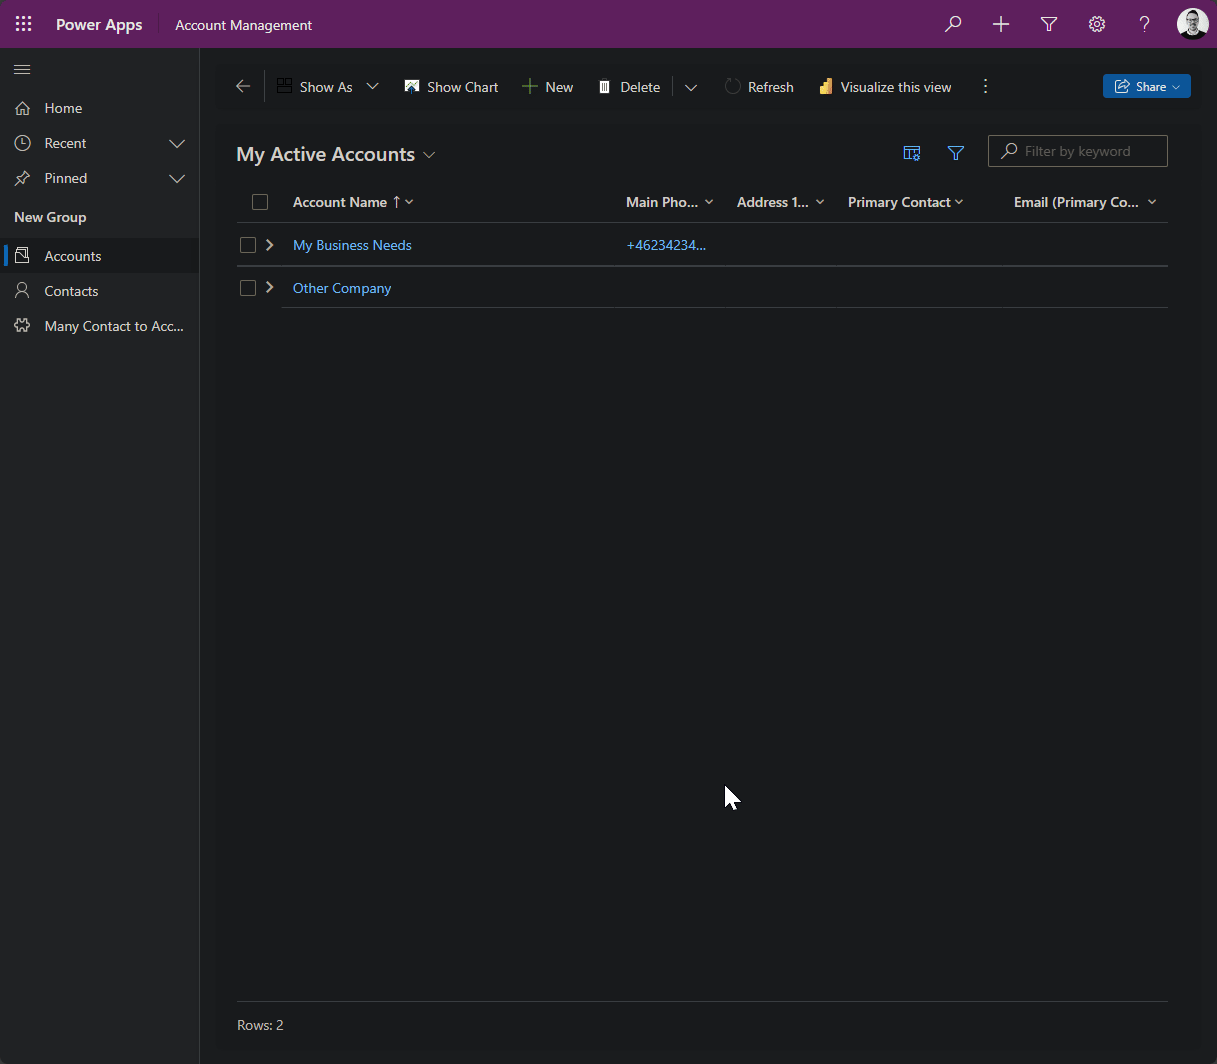Expand the Pinned section
Image resolution: width=1217 pixels, height=1064 pixels.
coord(177,178)
